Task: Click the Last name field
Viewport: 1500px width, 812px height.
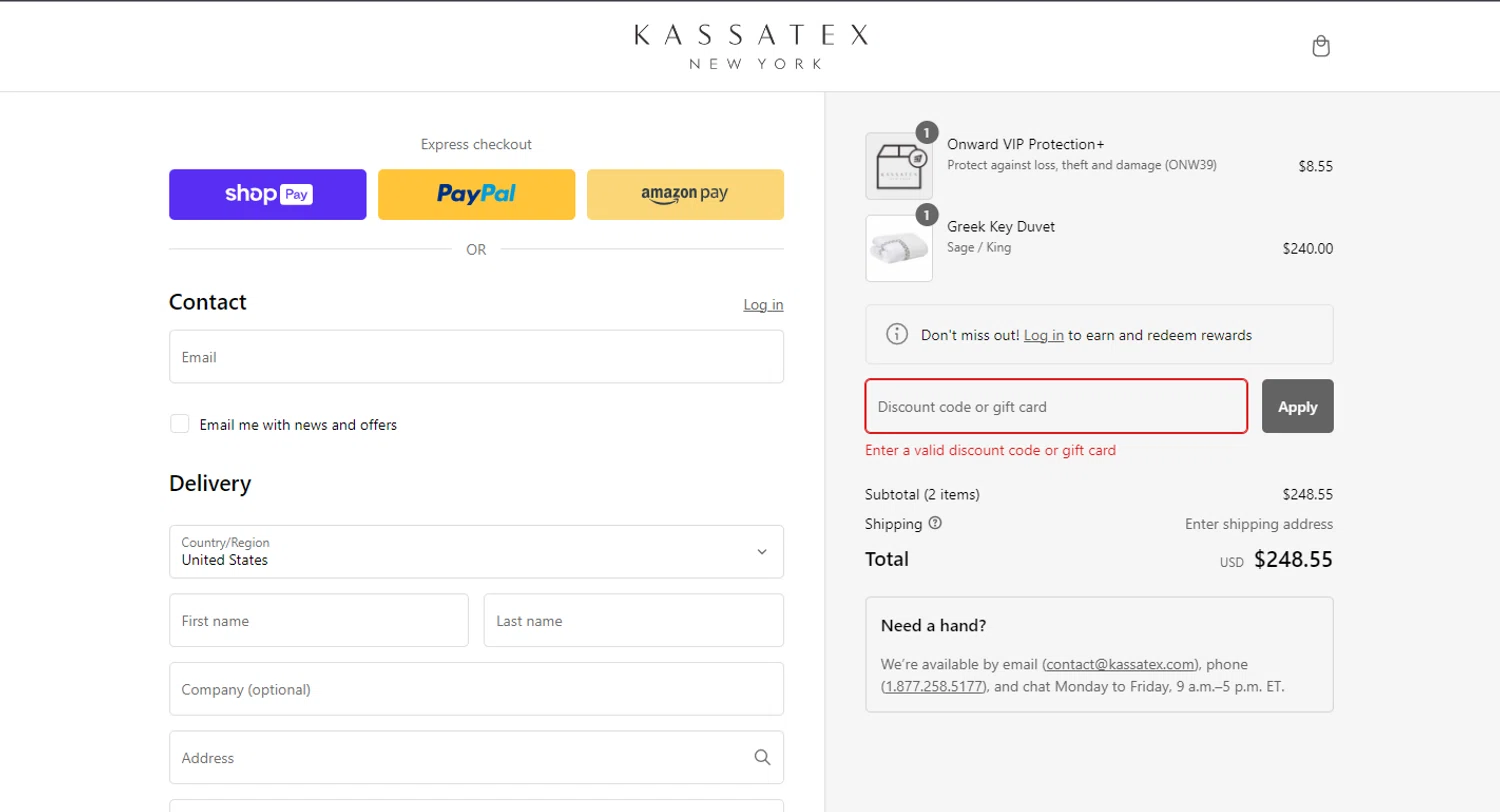Action: [634, 620]
